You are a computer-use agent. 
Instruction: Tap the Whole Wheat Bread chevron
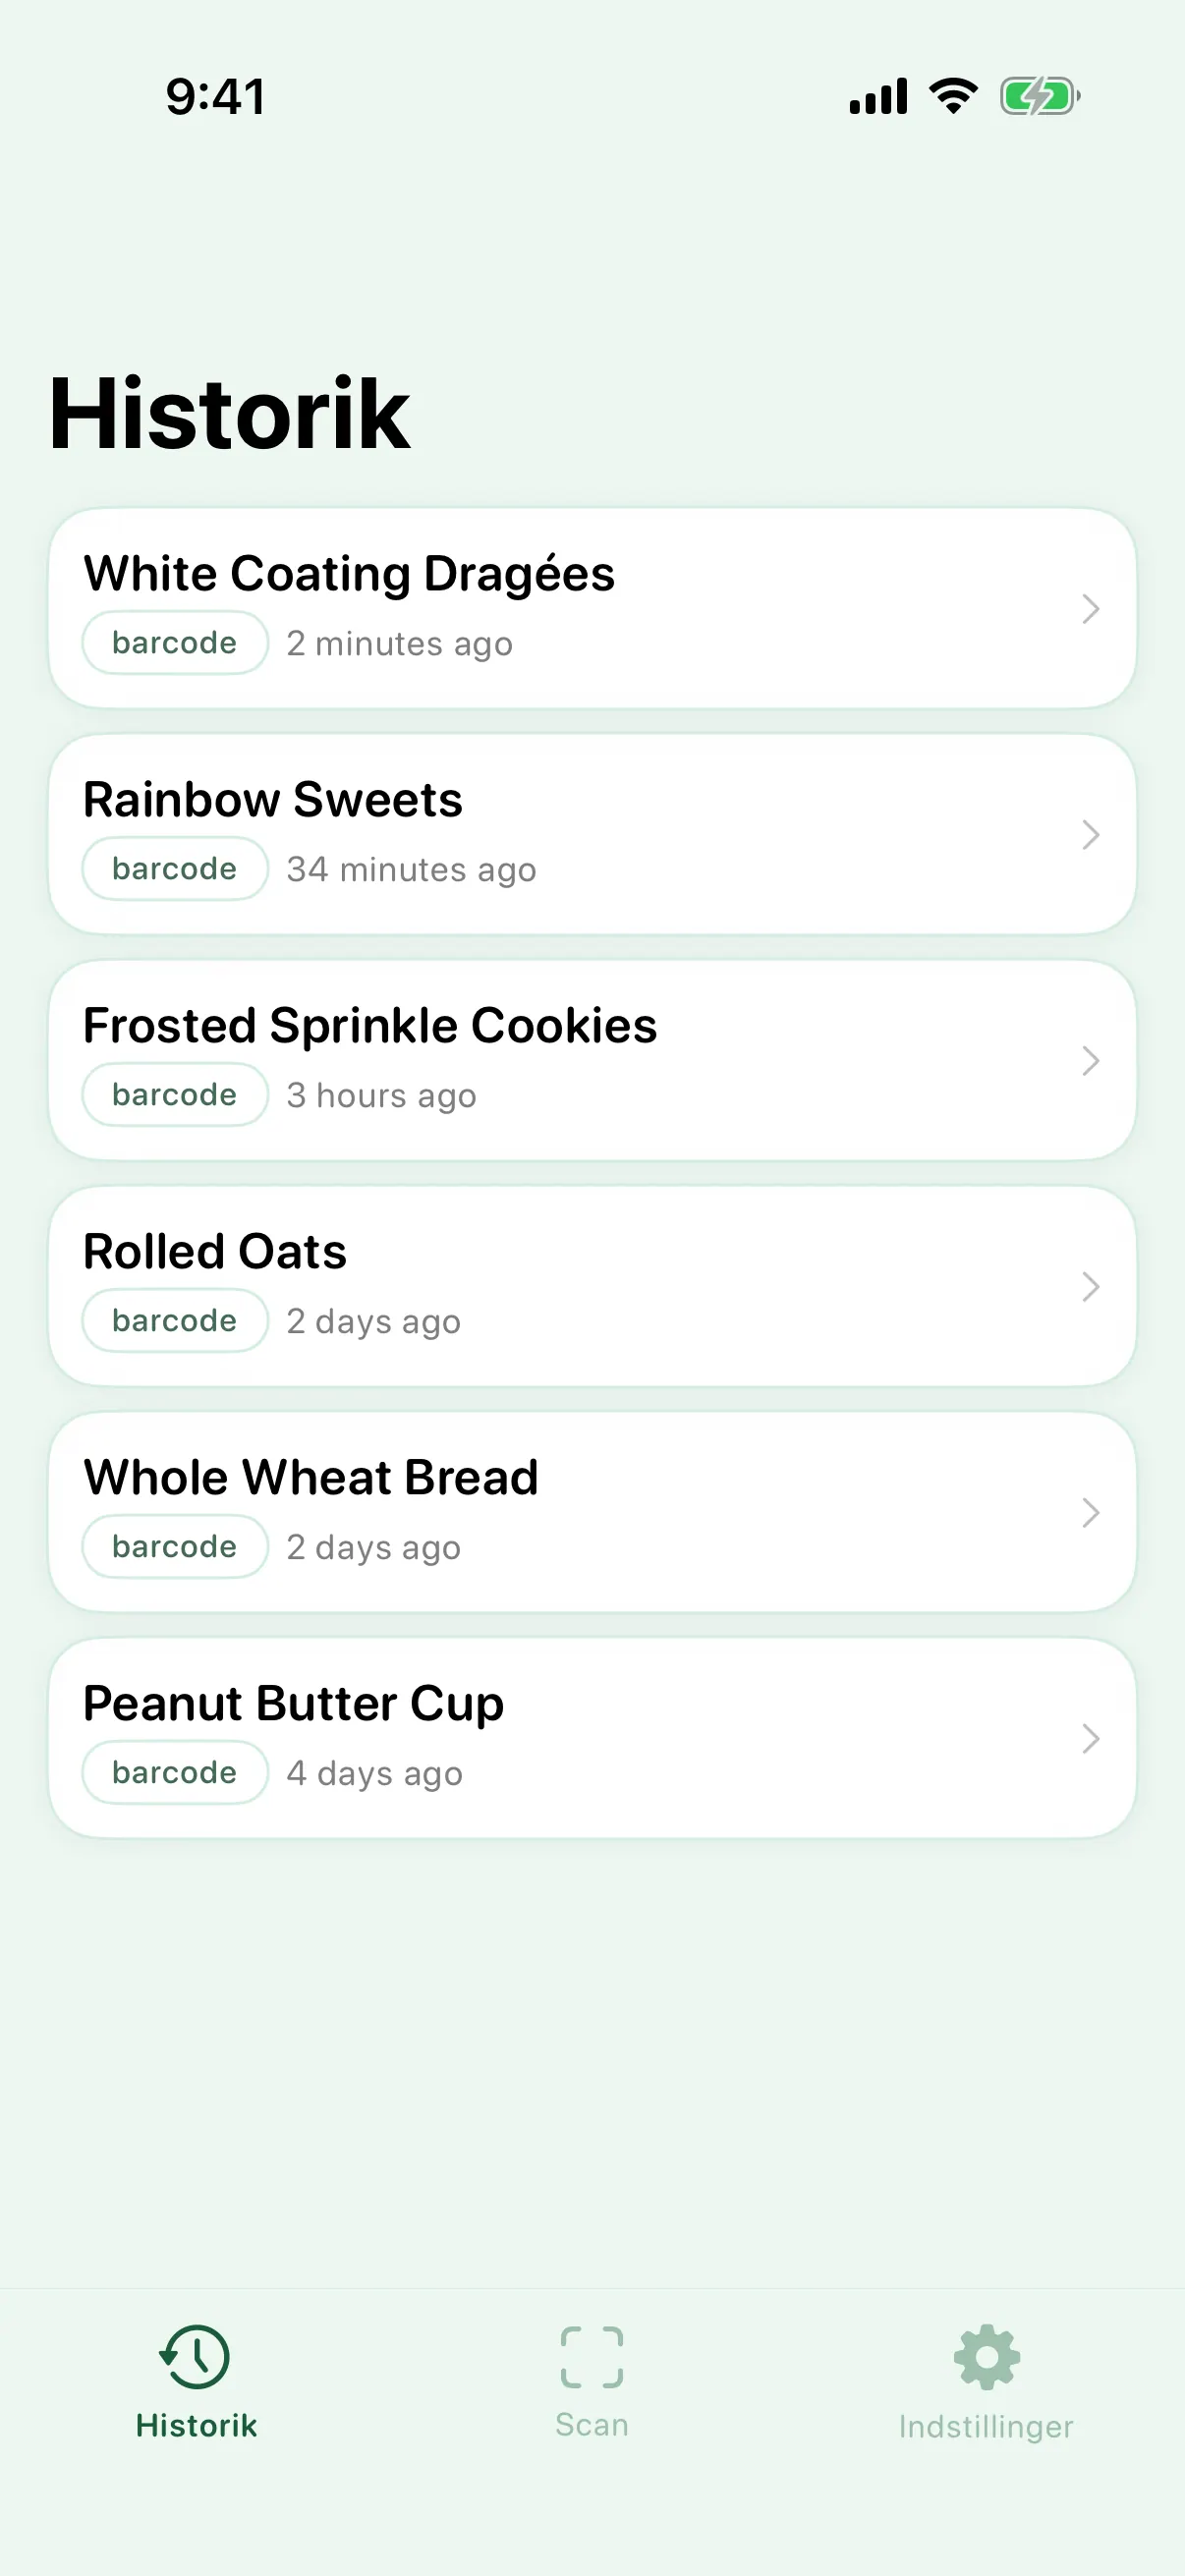pyautogui.click(x=1091, y=1512)
